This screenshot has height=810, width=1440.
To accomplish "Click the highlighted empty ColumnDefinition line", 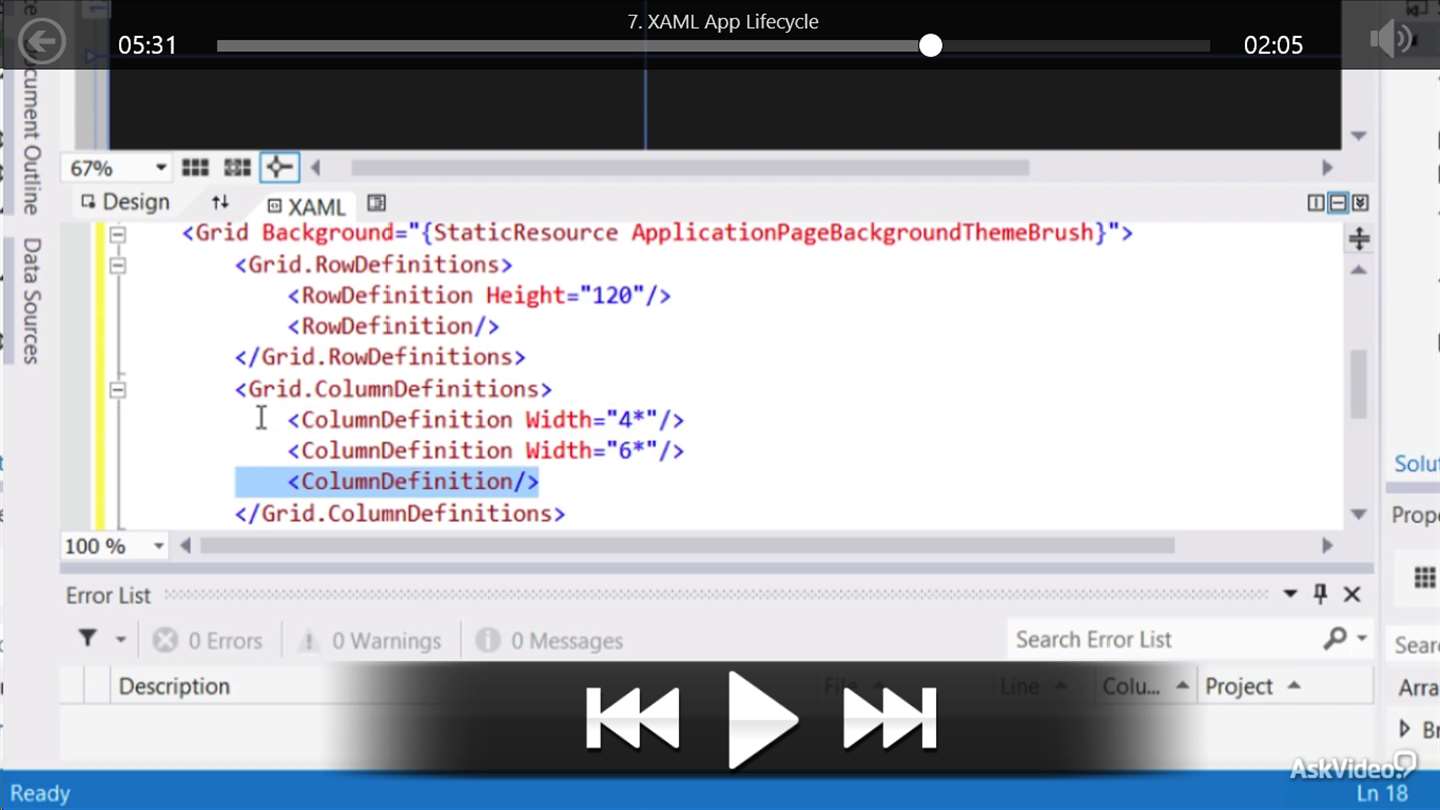I will pyautogui.click(x=413, y=481).
